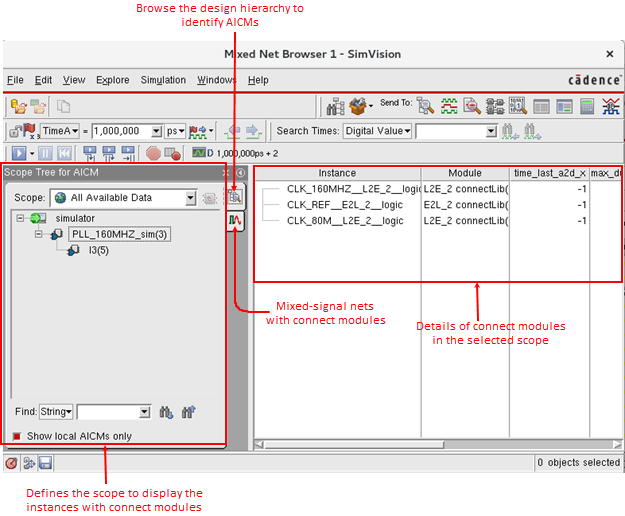Viewport: 625px width, 516px height.
Task: Search backward with left binoculars-waveform icon
Action: tap(510, 131)
